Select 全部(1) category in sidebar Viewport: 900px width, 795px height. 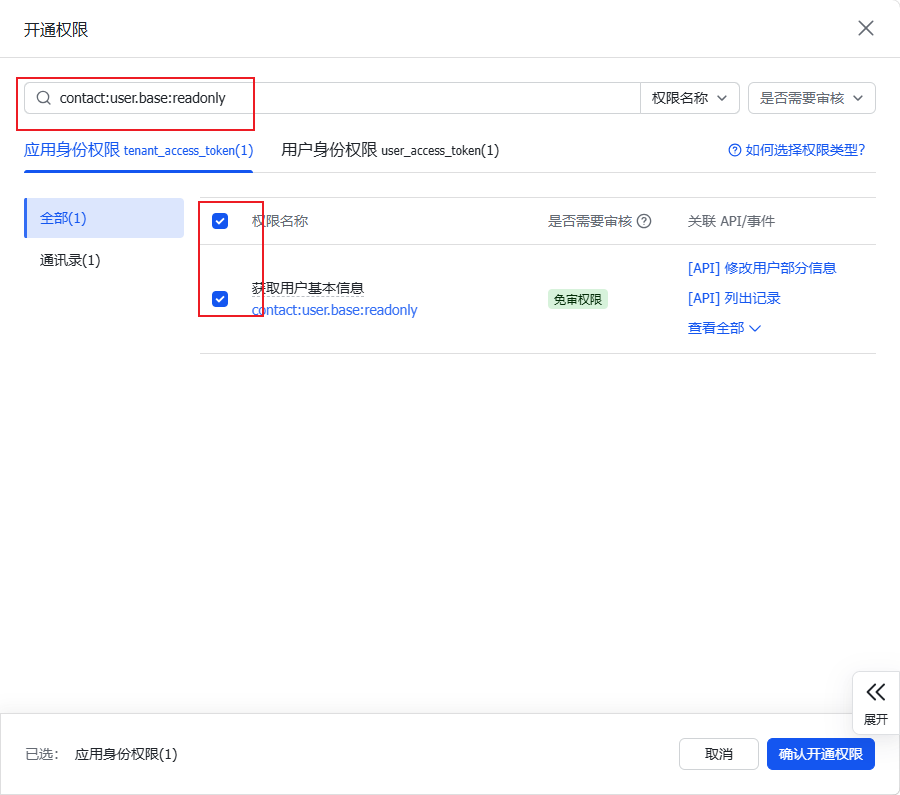coord(104,218)
